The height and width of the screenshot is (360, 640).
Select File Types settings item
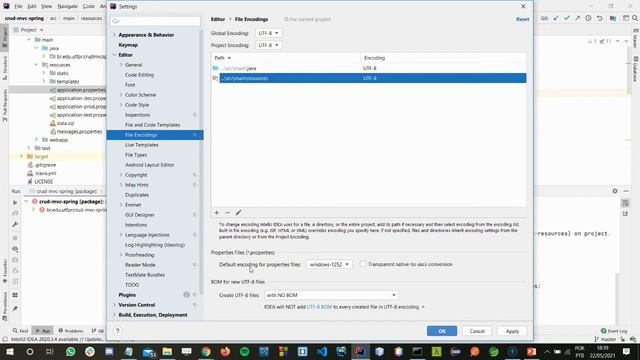[x=136, y=155]
